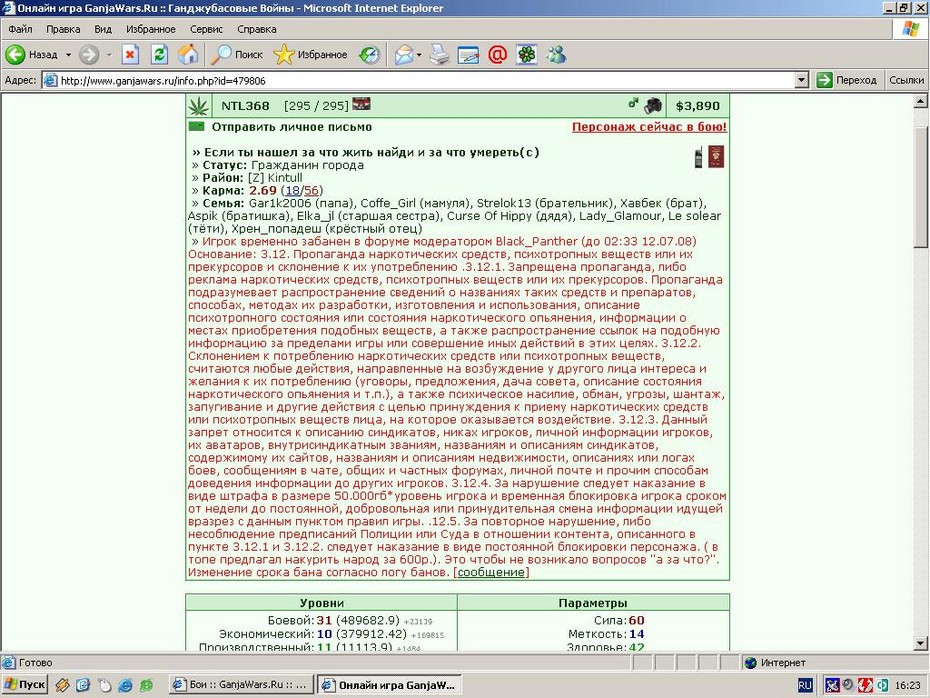
Task: Open the karma value 18 link
Action: [x=292, y=190]
